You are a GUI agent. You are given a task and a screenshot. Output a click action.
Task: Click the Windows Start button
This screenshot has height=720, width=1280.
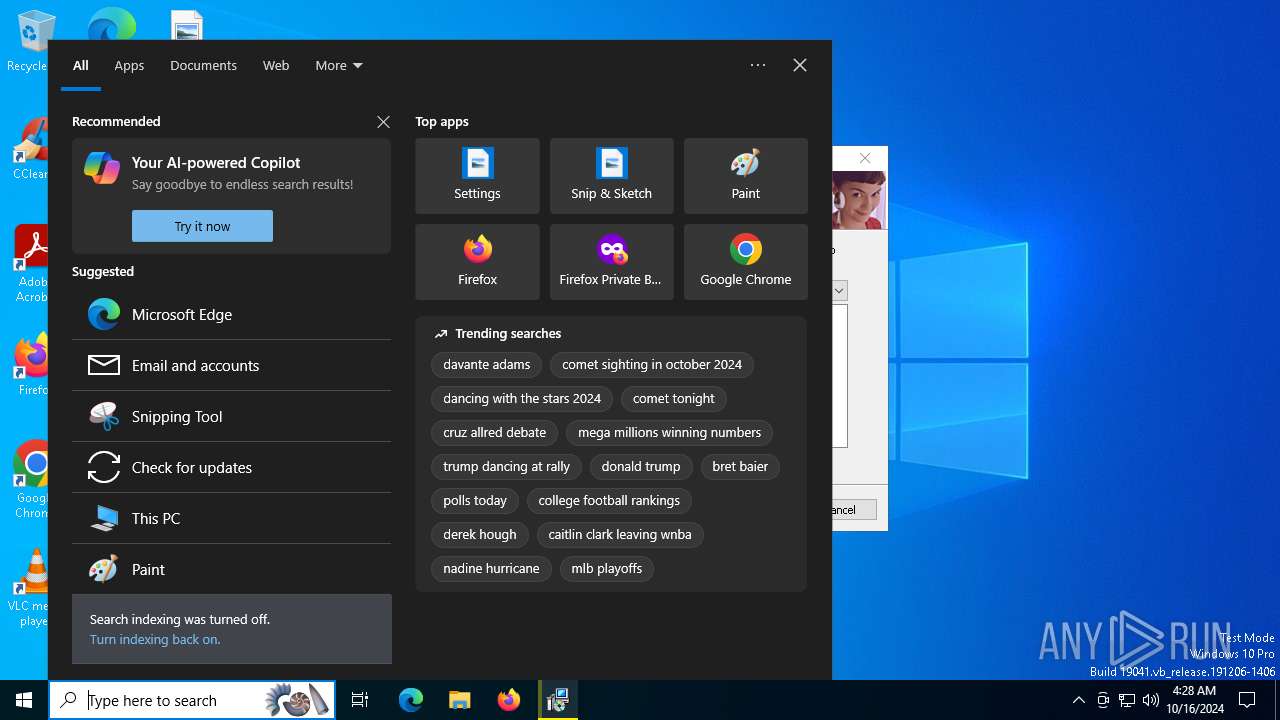[x=24, y=700]
